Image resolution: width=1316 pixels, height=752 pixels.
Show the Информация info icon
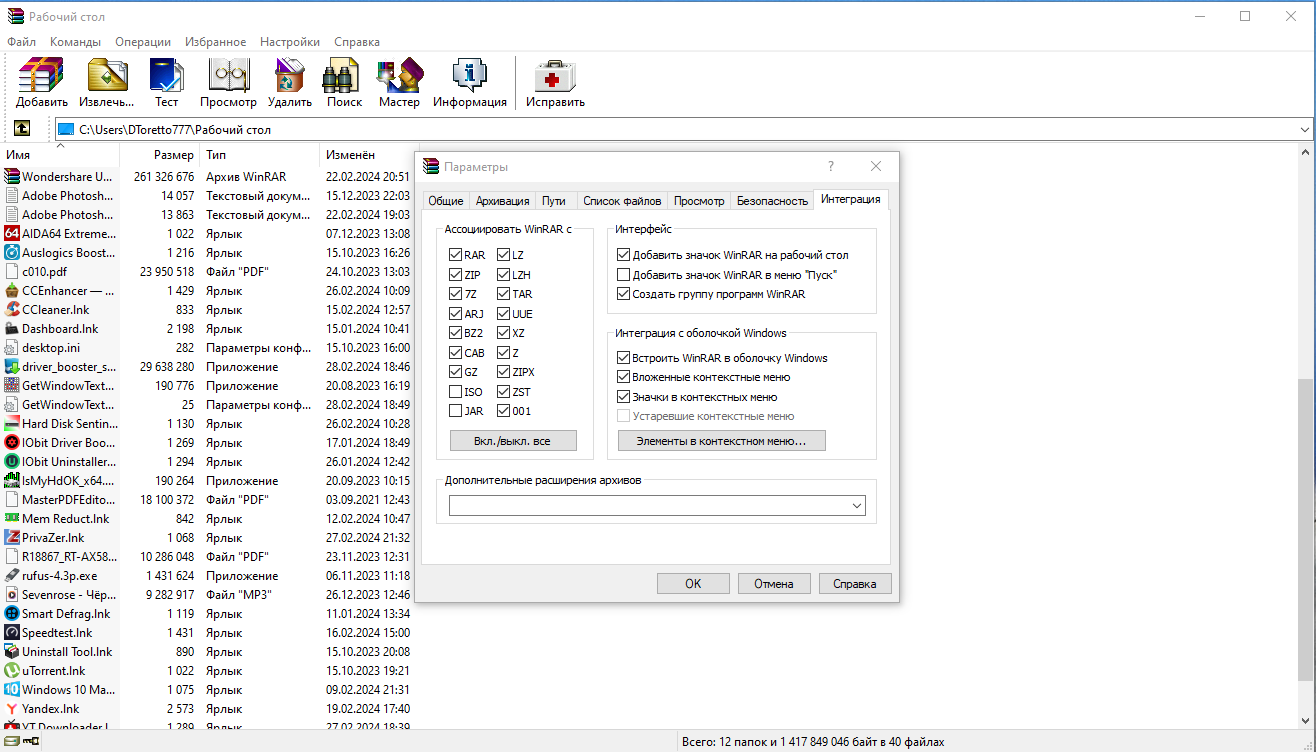469,75
